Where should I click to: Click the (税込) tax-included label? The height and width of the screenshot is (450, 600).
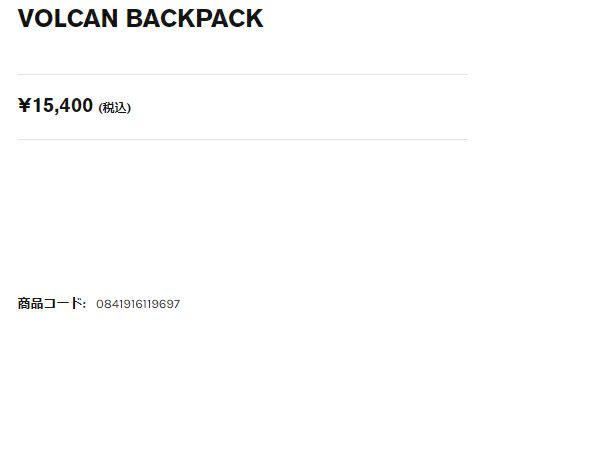115,108
